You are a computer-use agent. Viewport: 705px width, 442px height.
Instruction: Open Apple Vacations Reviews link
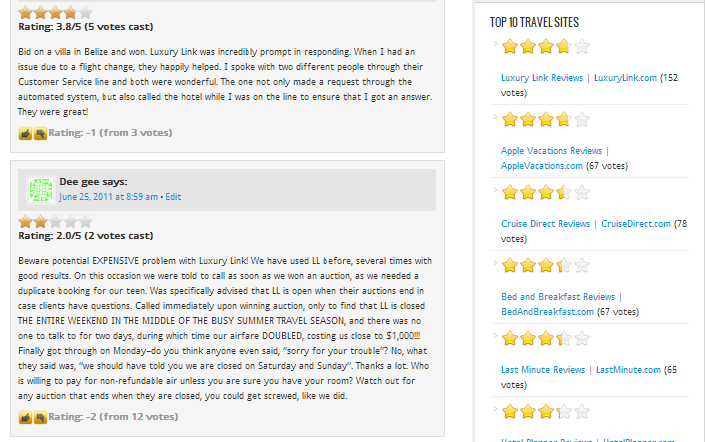[551, 151]
